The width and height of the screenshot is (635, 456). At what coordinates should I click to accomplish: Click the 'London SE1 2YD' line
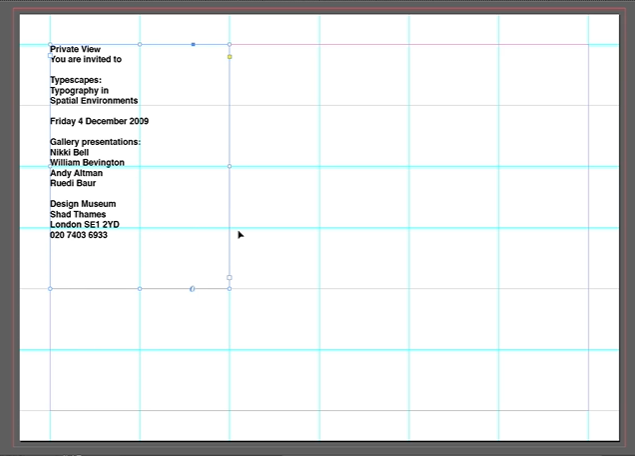[85, 225]
